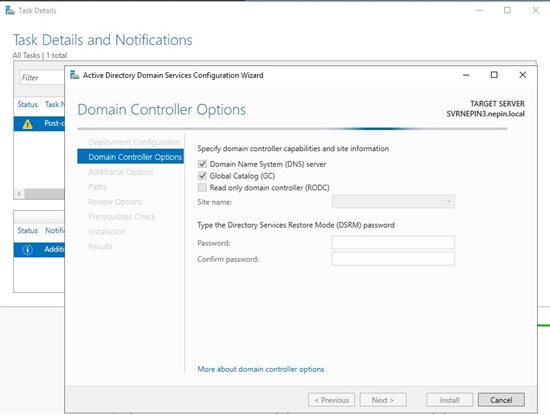Maximize the Task Details window
550x415 pixels.
(x=507, y=11)
